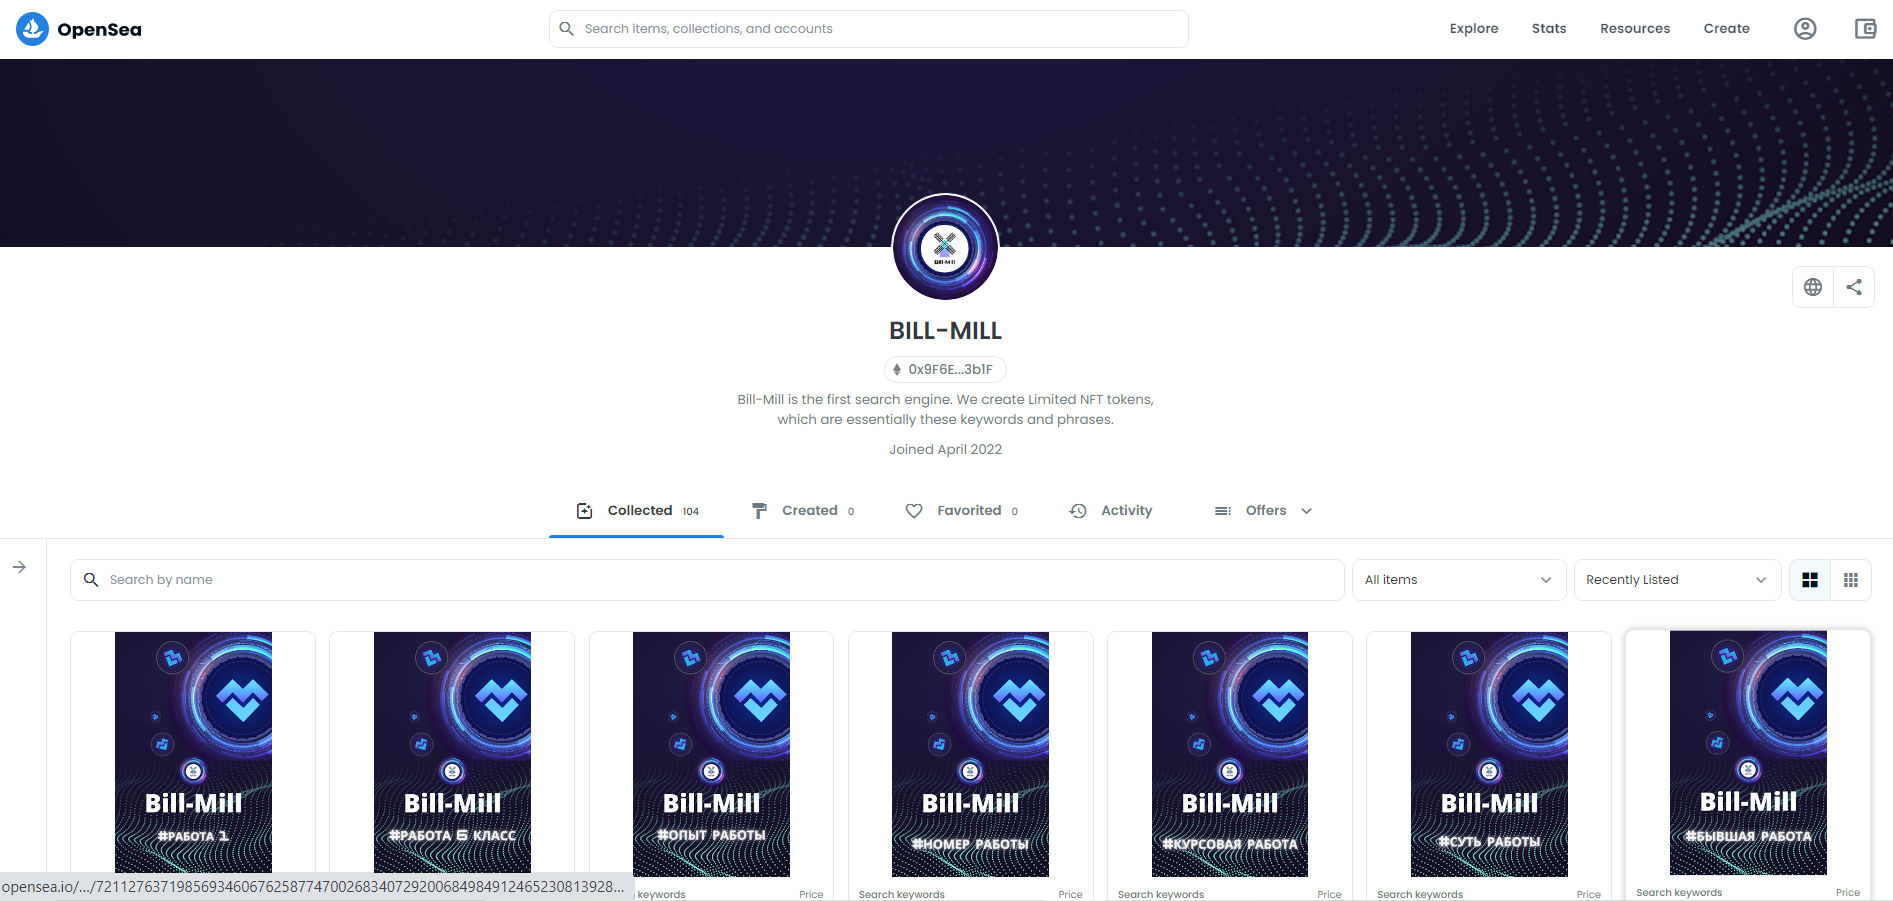Expand the Offers tab dropdown
1893x901 pixels.
pyautogui.click(x=1306, y=511)
